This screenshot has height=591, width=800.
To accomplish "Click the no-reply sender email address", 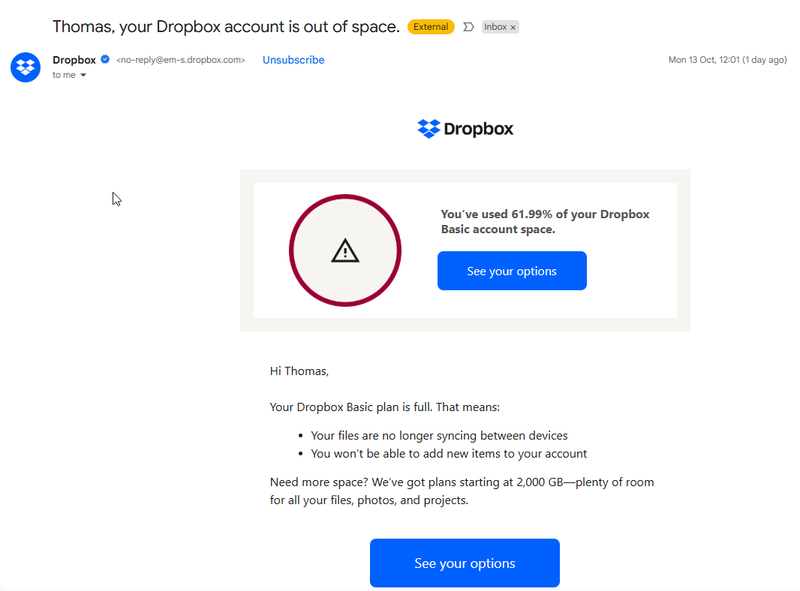I will point(180,60).
